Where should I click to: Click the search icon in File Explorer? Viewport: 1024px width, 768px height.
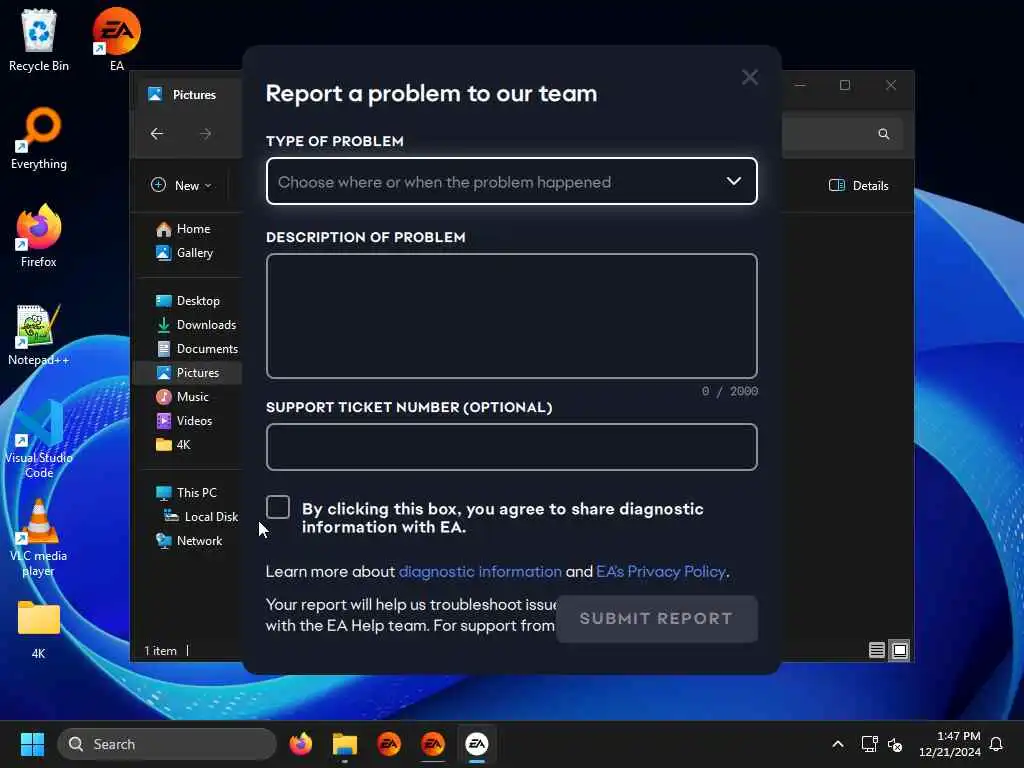[x=884, y=134]
